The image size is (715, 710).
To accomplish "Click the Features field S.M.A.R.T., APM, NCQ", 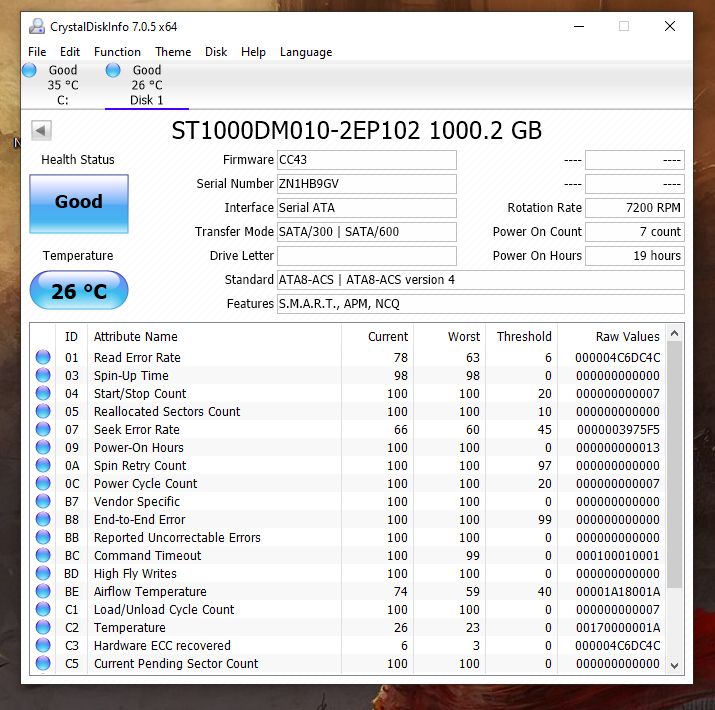I will click(x=481, y=304).
